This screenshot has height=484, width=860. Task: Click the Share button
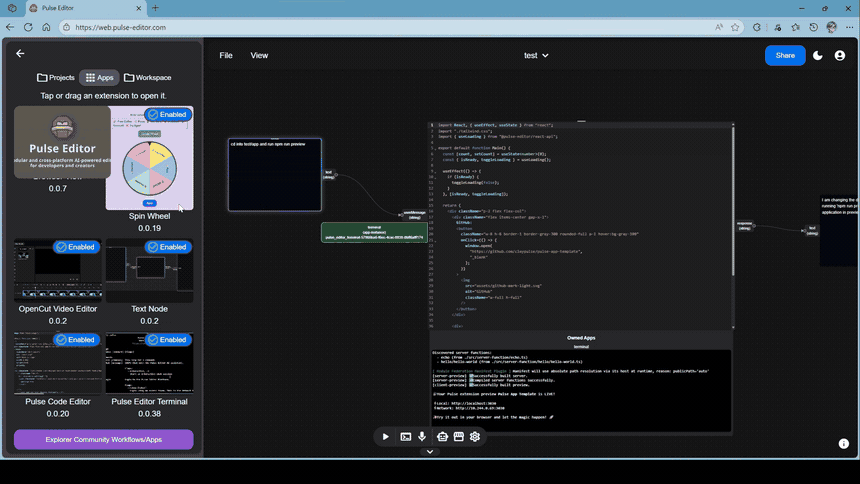pyautogui.click(x=785, y=56)
